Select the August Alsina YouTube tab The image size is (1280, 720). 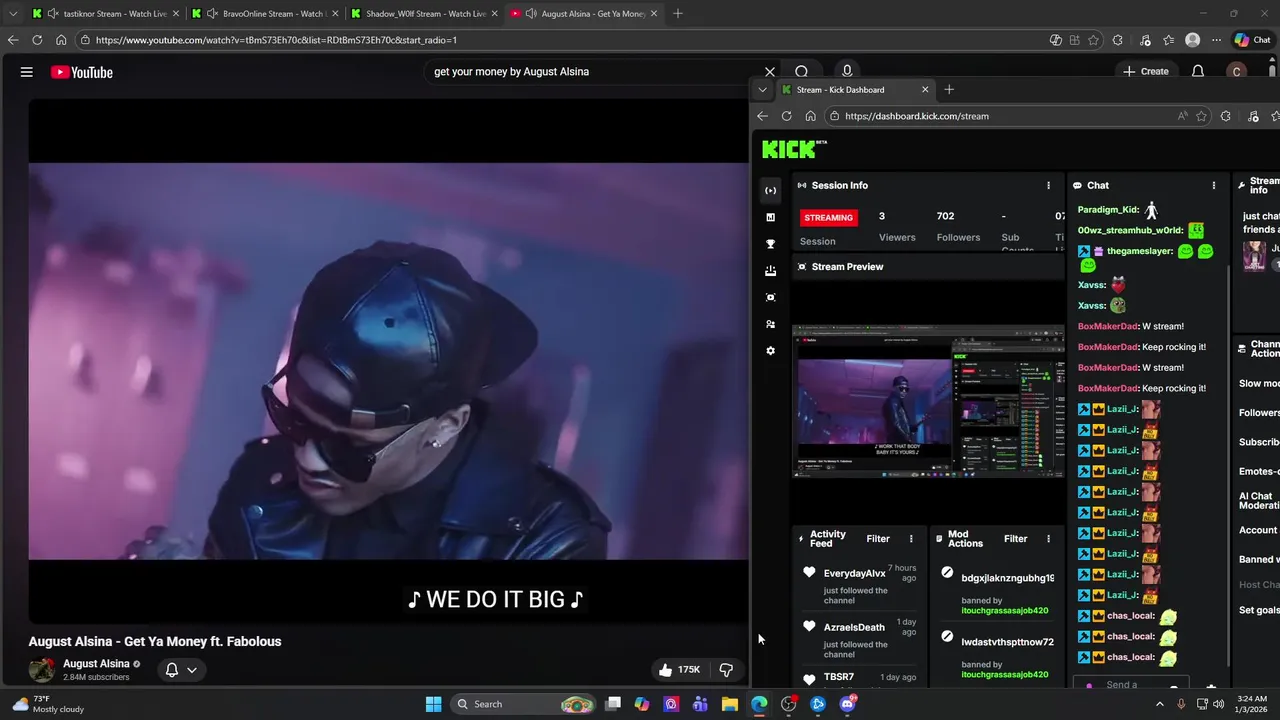pyautogui.click(x=583, y=14)
